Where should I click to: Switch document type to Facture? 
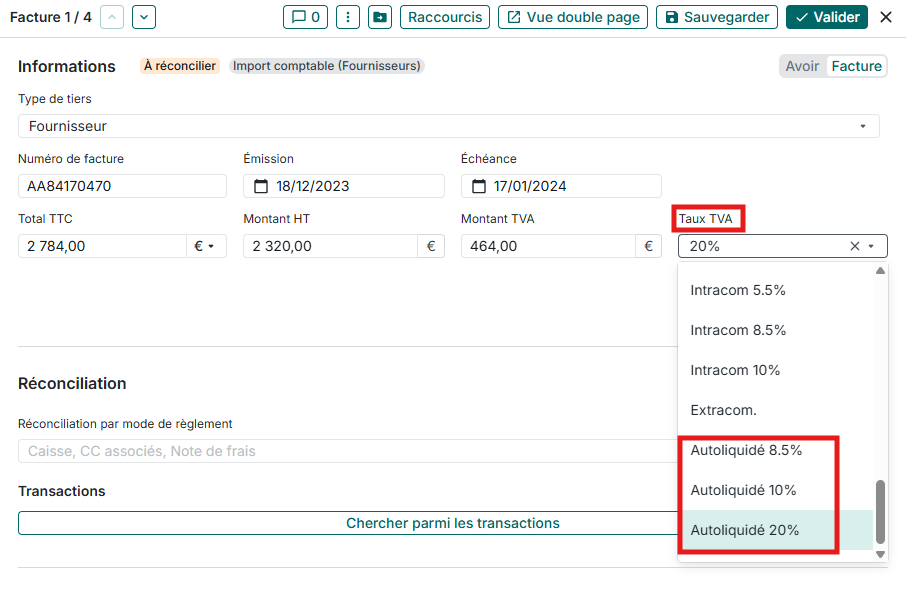point(857,66)
